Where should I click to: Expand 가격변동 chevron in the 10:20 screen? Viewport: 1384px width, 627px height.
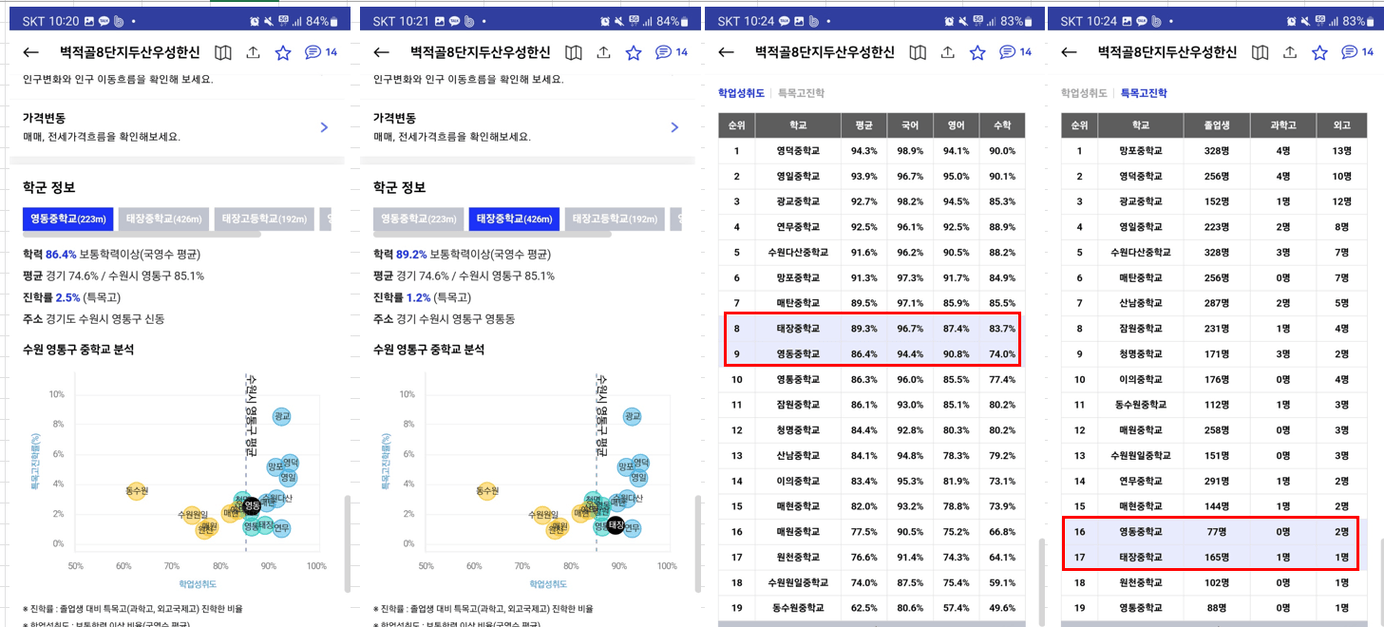324,127
